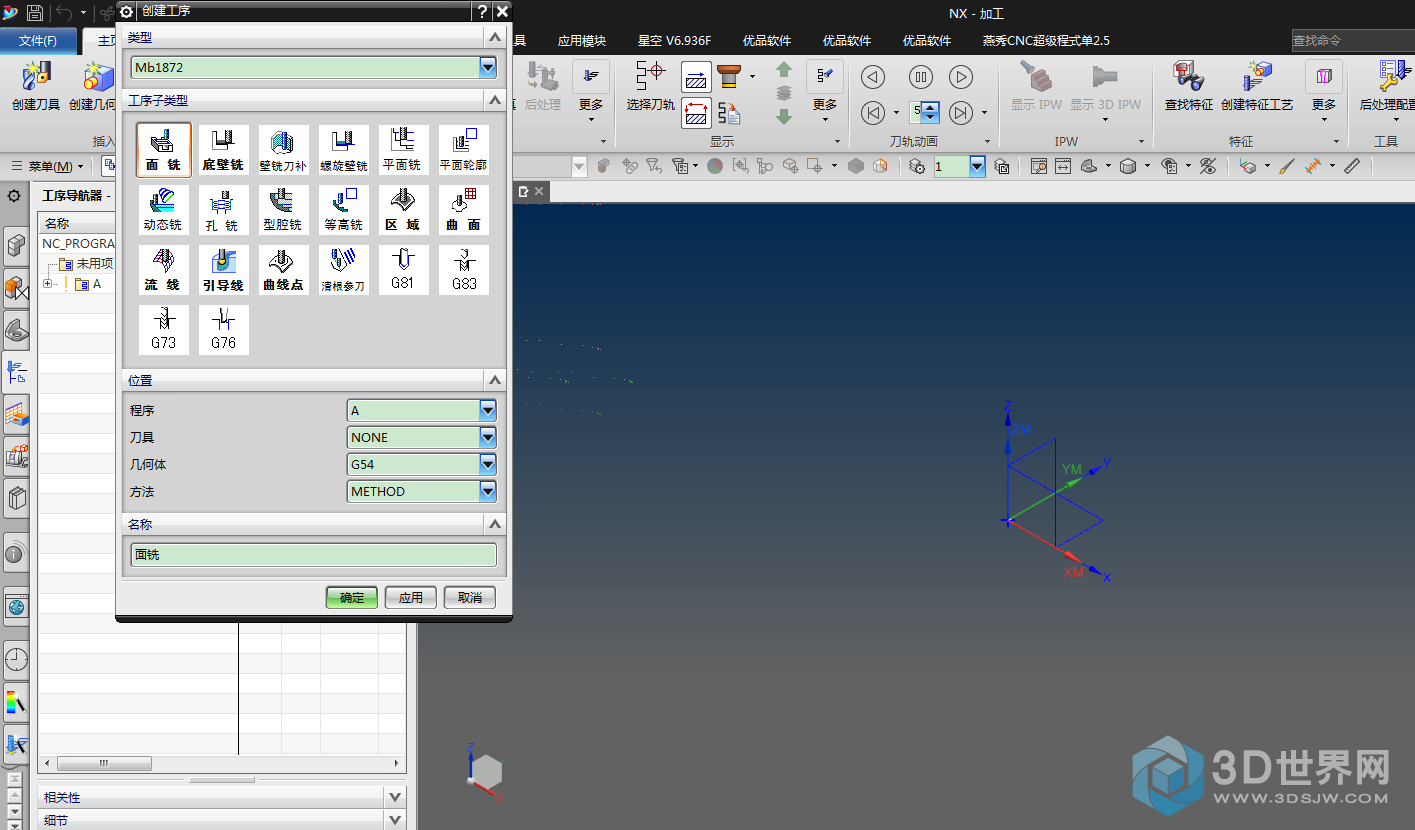Select the 流线 streamline subtype

click(x=164, y=270)
